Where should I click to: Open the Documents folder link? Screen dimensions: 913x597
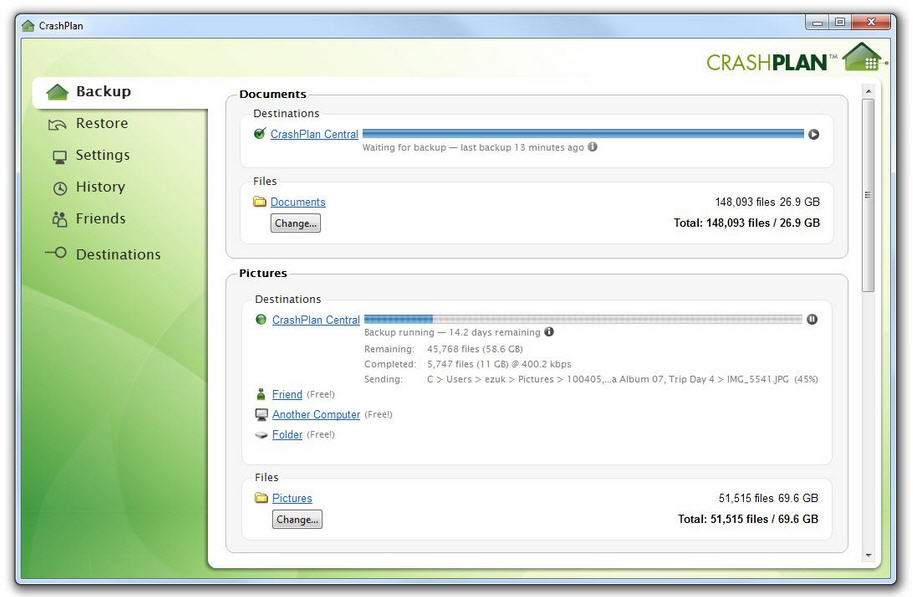[x=298, y=202]
